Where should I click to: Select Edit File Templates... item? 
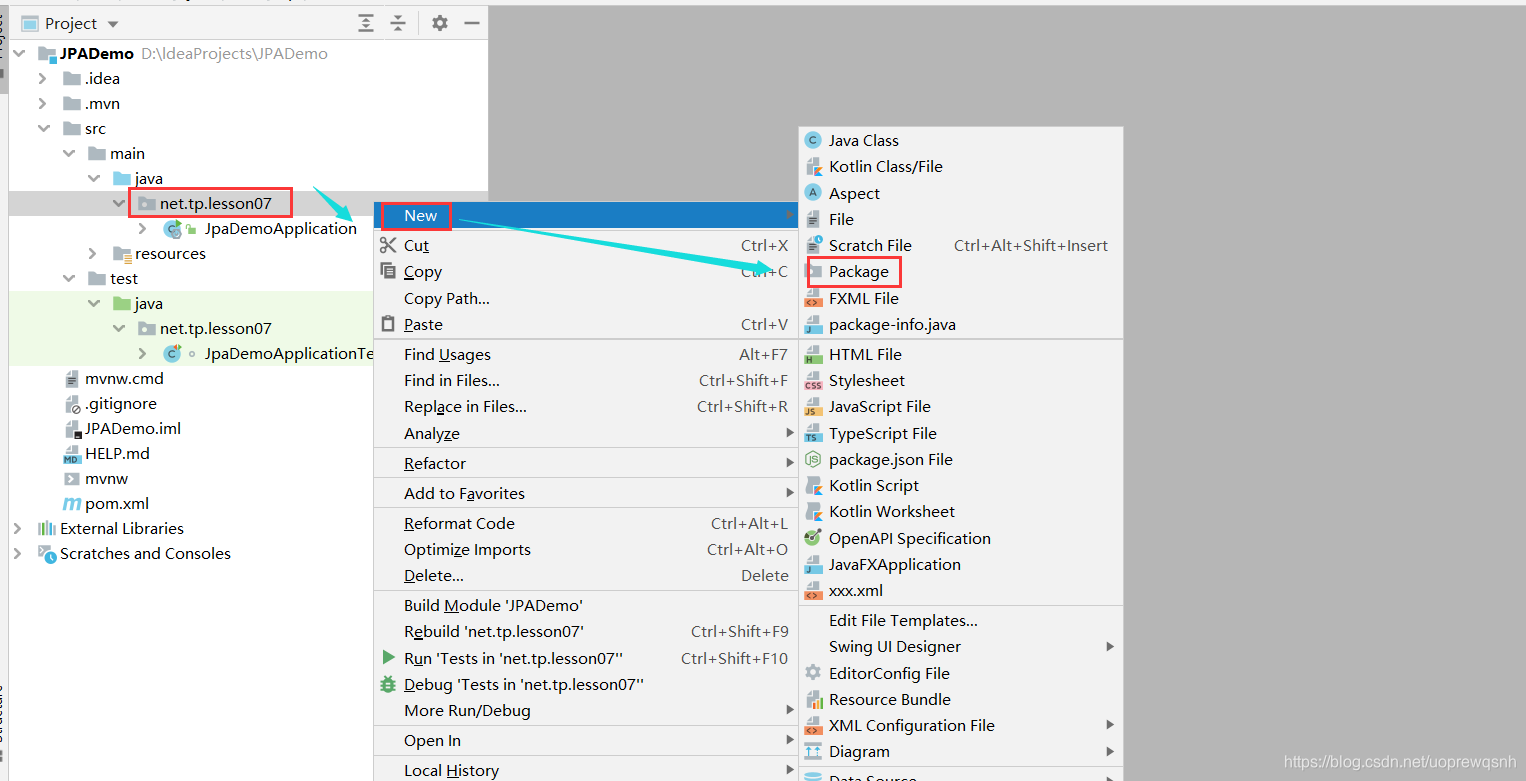click(x=961, y=620)
